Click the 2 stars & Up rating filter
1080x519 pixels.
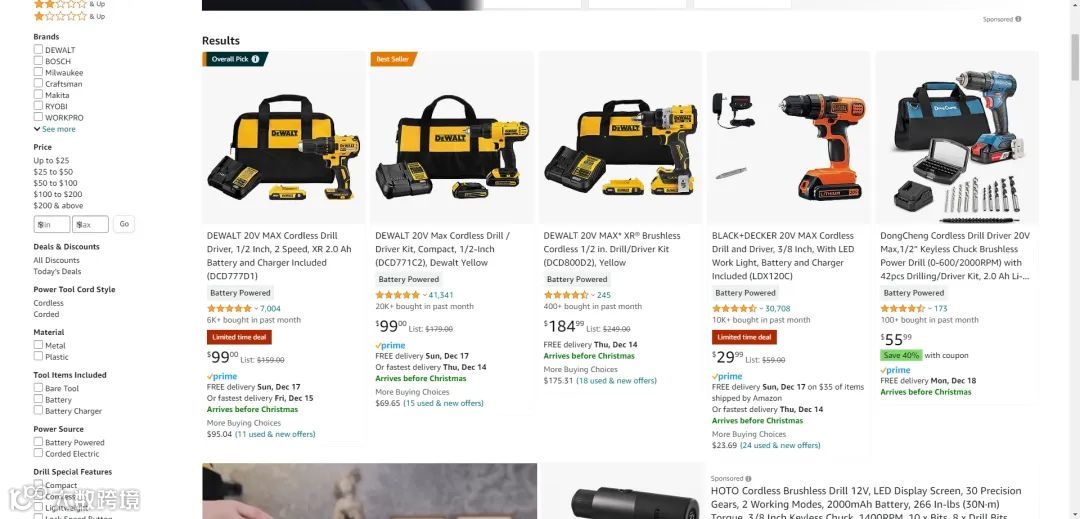[x=69, y=3]
